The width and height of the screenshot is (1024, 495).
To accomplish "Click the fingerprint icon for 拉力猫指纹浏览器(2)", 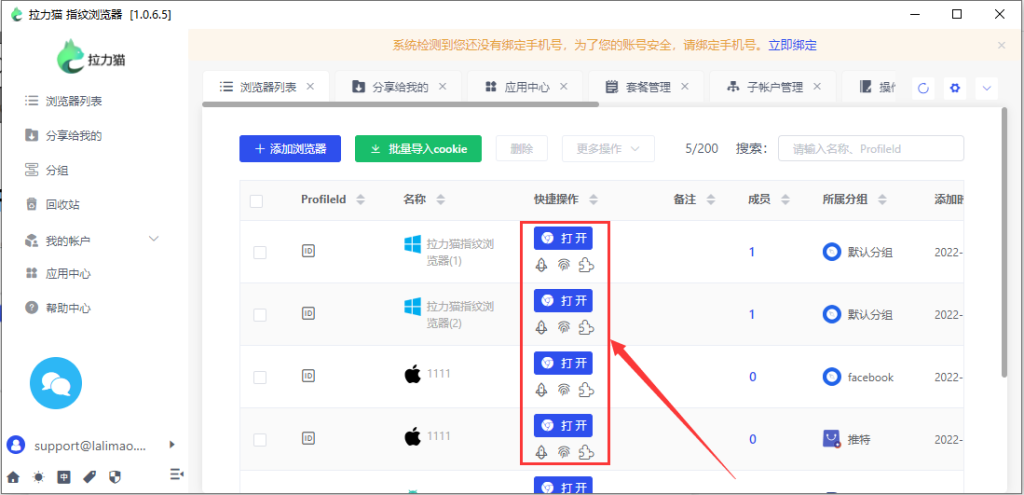I will coord(564,327).
